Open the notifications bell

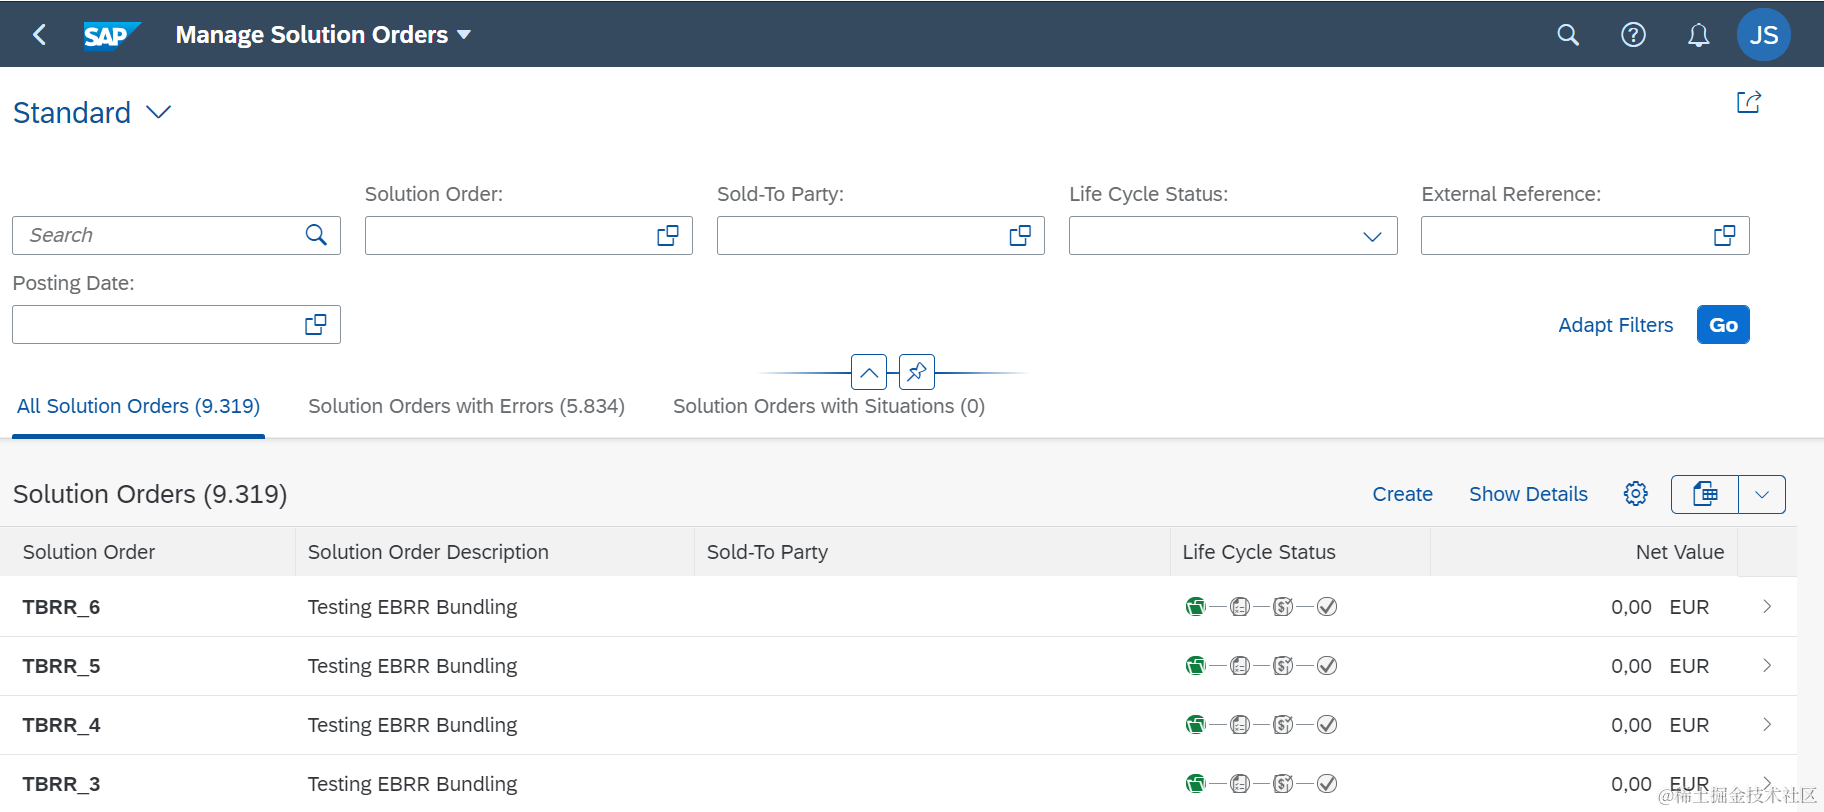point(1698,35)
